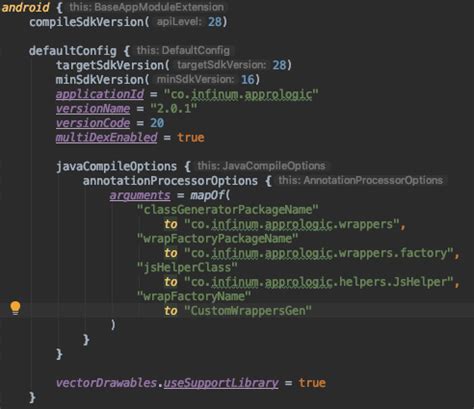Viewport: 474px width, 409px height.
Task: Click "co.infinum.apprologic.helpers.JsHelper" string
Action: pos(319,282)
